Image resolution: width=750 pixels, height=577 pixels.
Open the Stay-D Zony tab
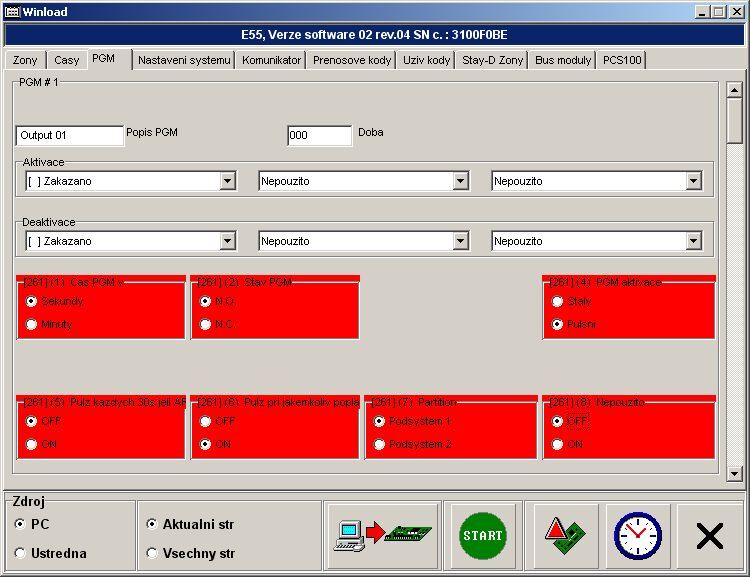tap(492, 60)
